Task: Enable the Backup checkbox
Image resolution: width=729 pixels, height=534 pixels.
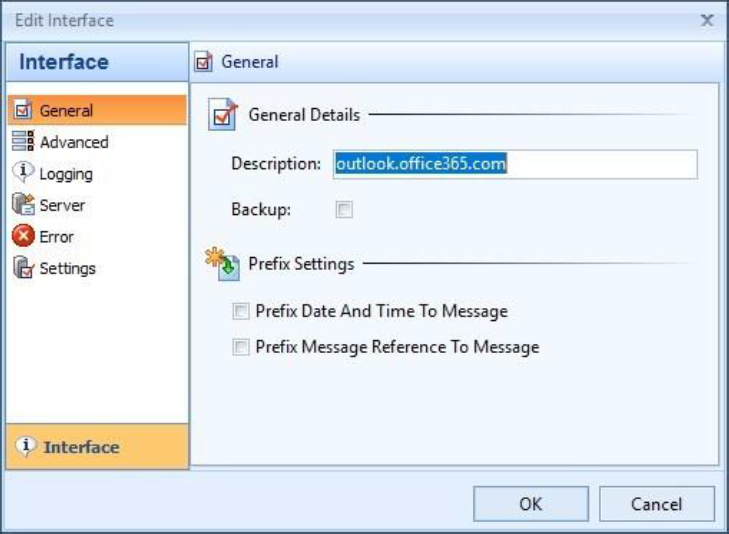Action: tap(344, 210)
